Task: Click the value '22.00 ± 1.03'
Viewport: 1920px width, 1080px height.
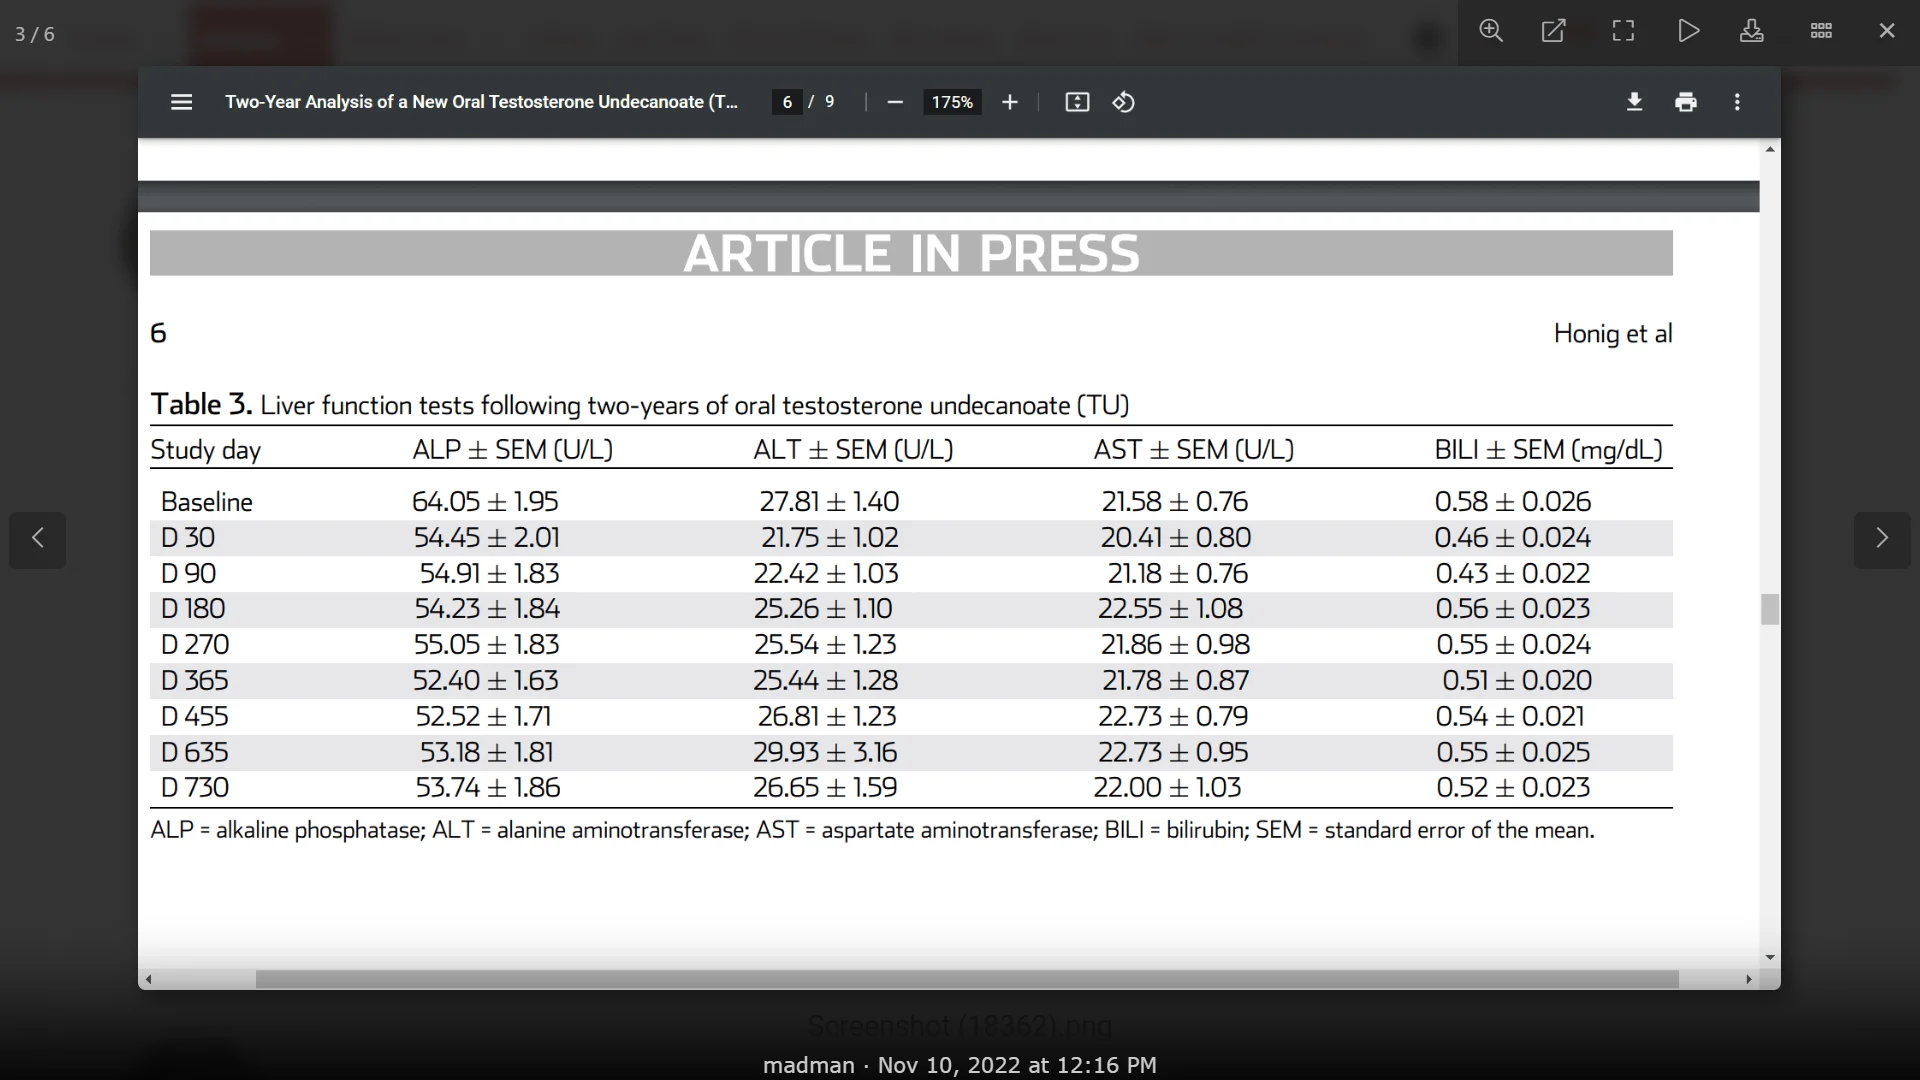Action: coord(1167,788)
